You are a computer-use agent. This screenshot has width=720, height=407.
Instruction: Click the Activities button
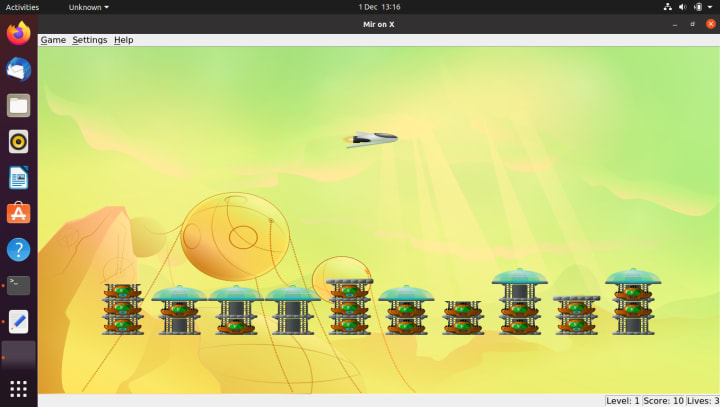pos(22,7)
